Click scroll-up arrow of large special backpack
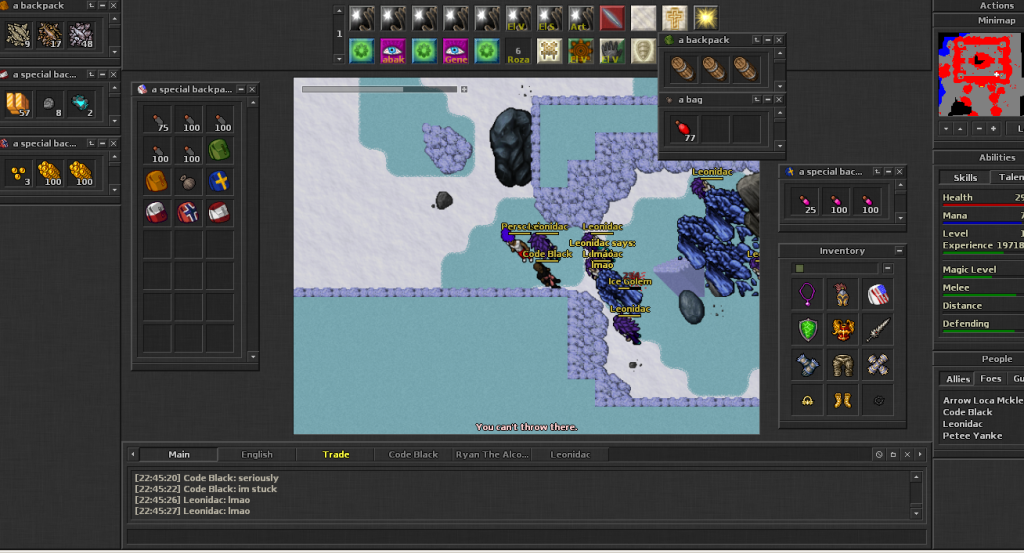This screenshot has width=1024, height=553. click(x=253, y=103)
